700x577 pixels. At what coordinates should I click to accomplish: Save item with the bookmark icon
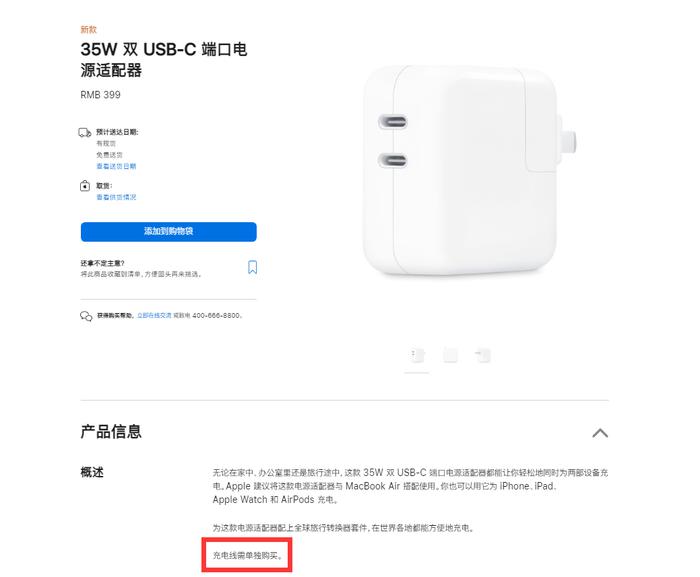coord(252,267)
